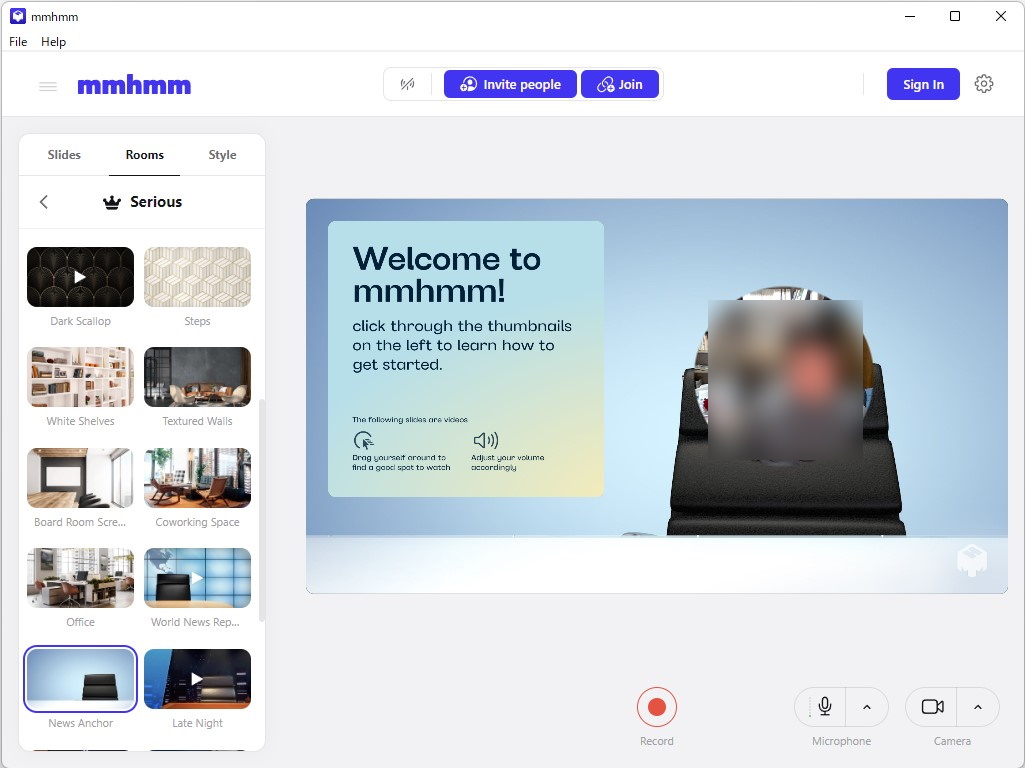Mute the microphone icon
1025x768 pixels.
click(x=824, y=707)
